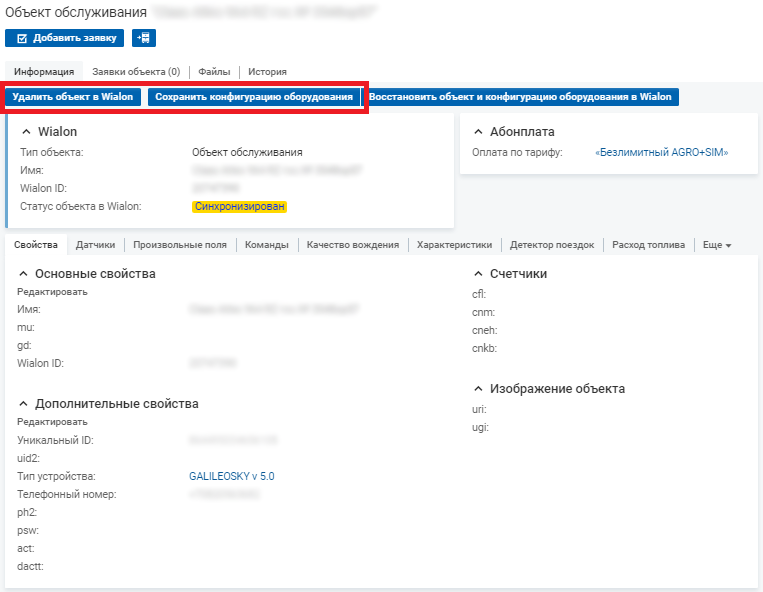The width and height of the screenshot is (763, 592).
Task: Open the История tab
Action: (x=267, y=72)
